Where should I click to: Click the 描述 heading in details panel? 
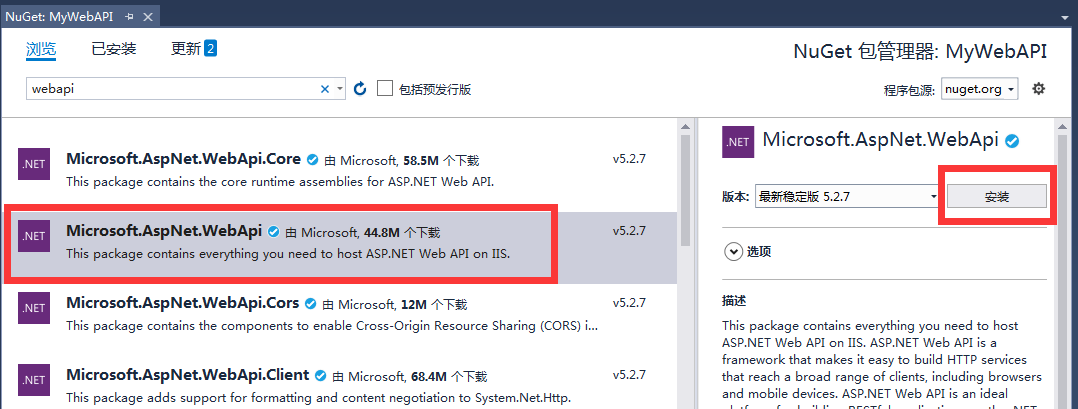pyautogui.click(x=734, y=300)
